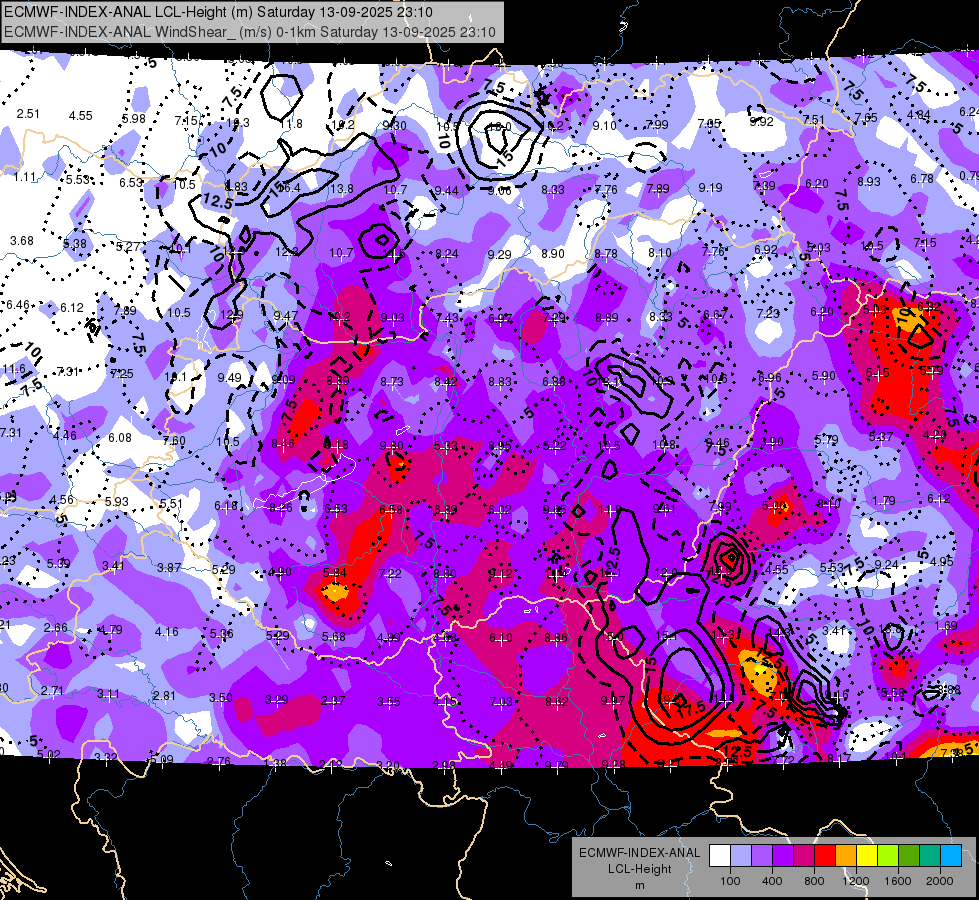
Task: Select the grid value 9.29
Action: coord(499,254)
